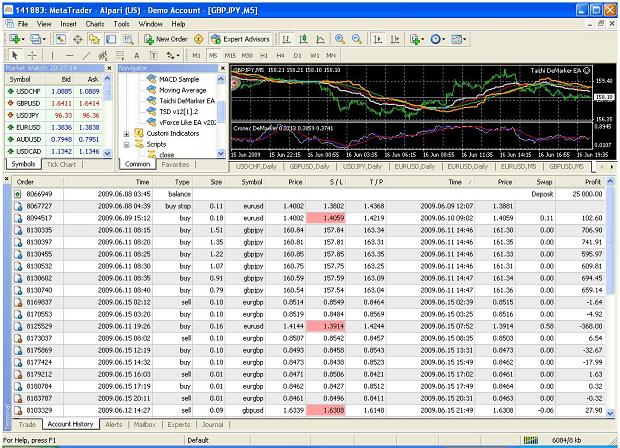
Task: Click the Indicators list icon
Action: [x=414, y=39]
